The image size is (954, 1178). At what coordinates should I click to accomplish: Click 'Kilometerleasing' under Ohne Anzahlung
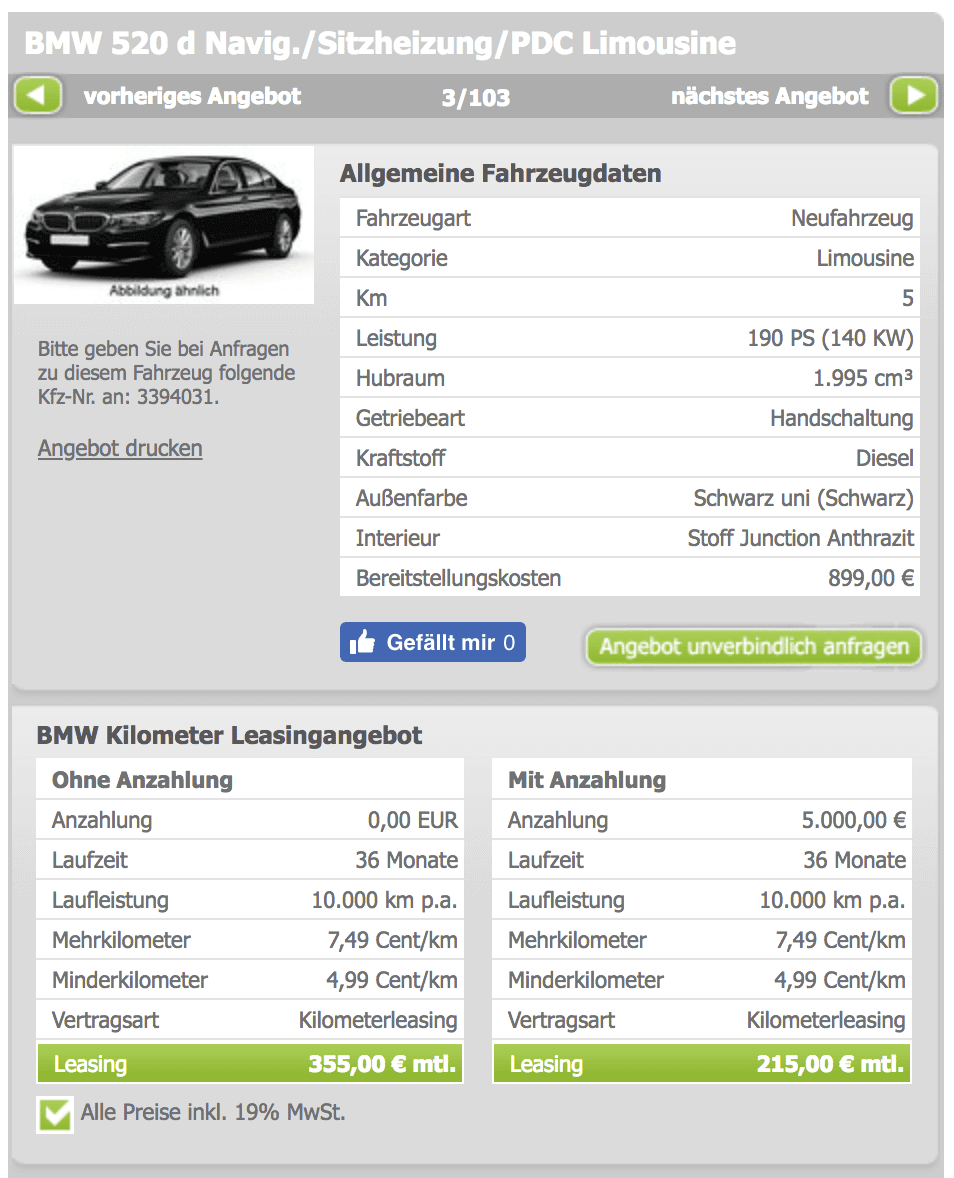(378, 1020)
